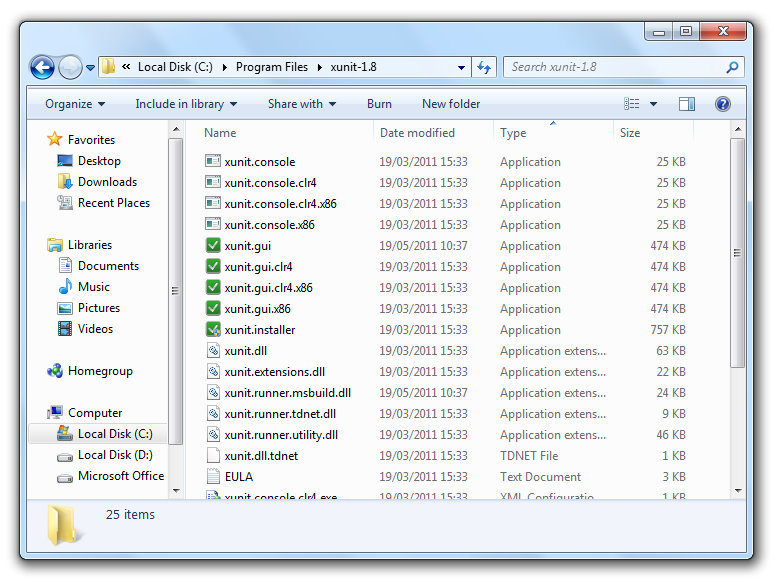Viewport: 778px width, 583px height.
Task: Click the xunit.runner.utility.dll file icon
Action: pyautogui.click(x=213, y=434)
